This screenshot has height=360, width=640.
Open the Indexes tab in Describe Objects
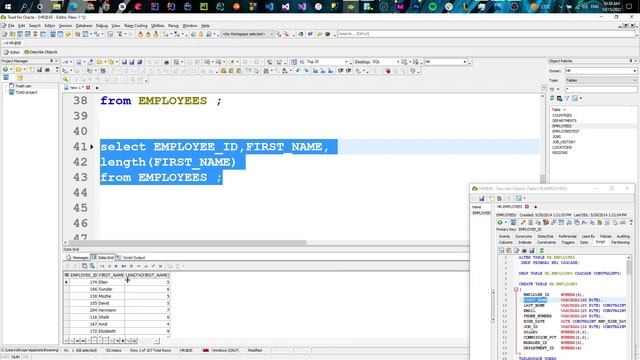pyautogui.click(x=525, y=242)
